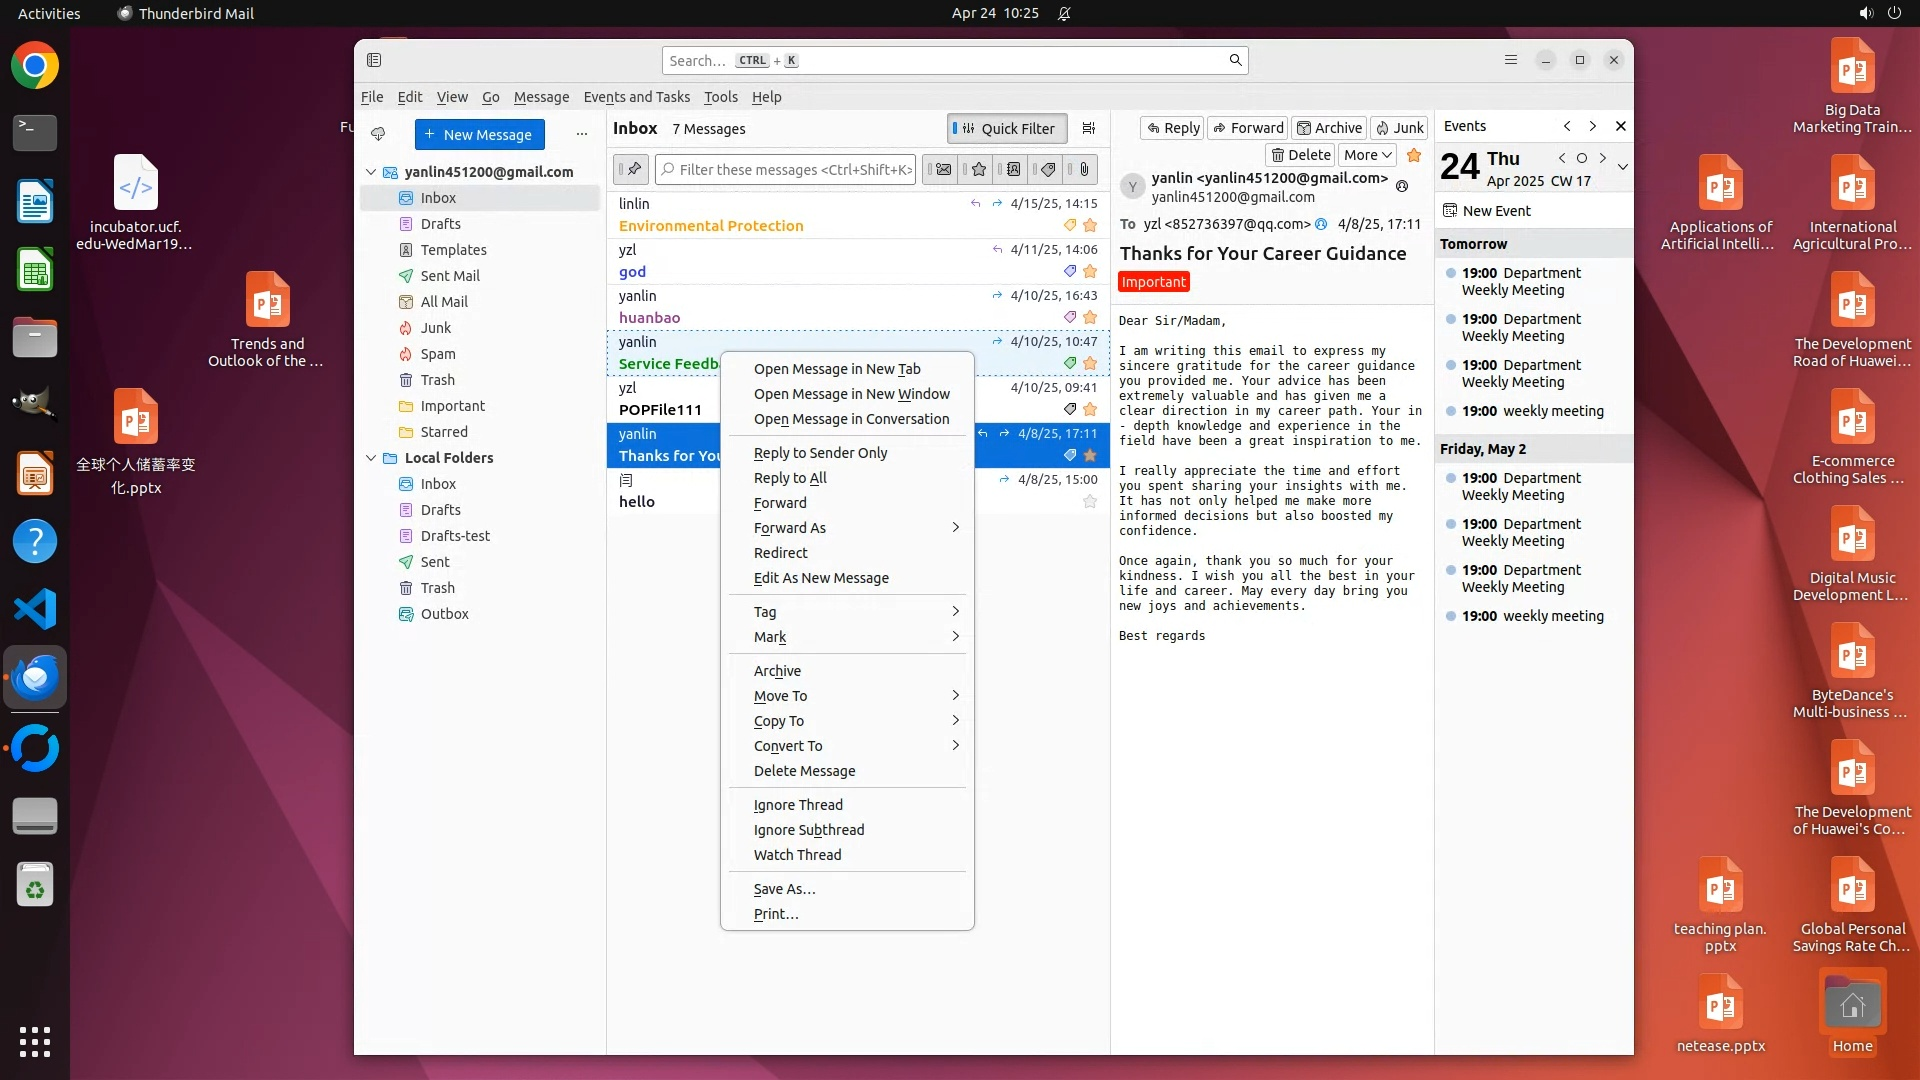Toggle the Attachment quick filter
1920x1080 pixels.
pyautogui.click(x=1084, y=170)
